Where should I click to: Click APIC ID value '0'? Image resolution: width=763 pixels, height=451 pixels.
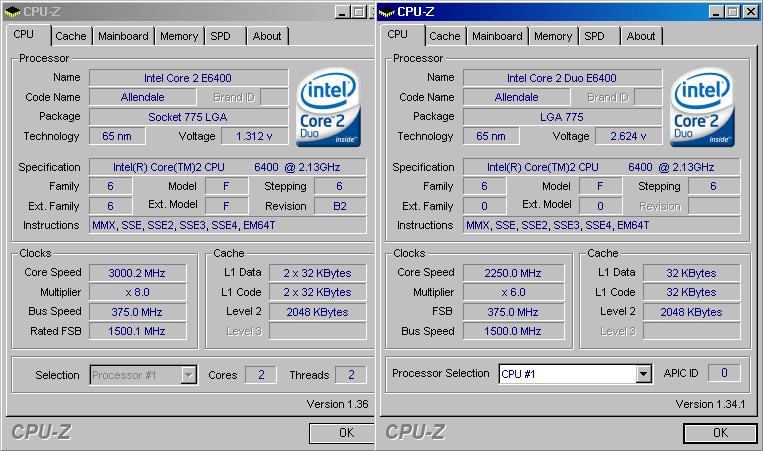coord(724,373)
